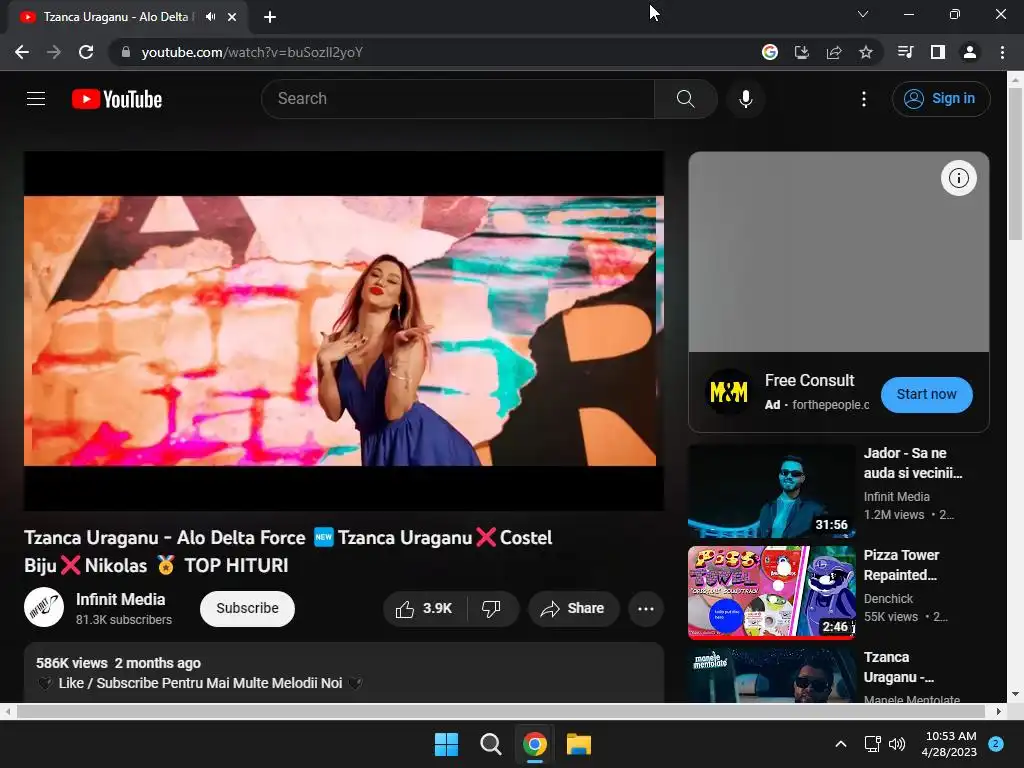Open notification center badge
1024x768 pixels.
click(996, 744)
